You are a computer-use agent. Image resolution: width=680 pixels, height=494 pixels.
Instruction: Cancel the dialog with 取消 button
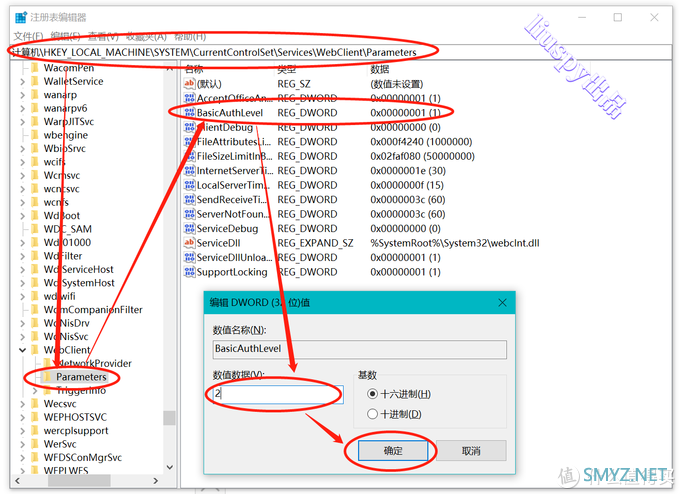point(471,451)
